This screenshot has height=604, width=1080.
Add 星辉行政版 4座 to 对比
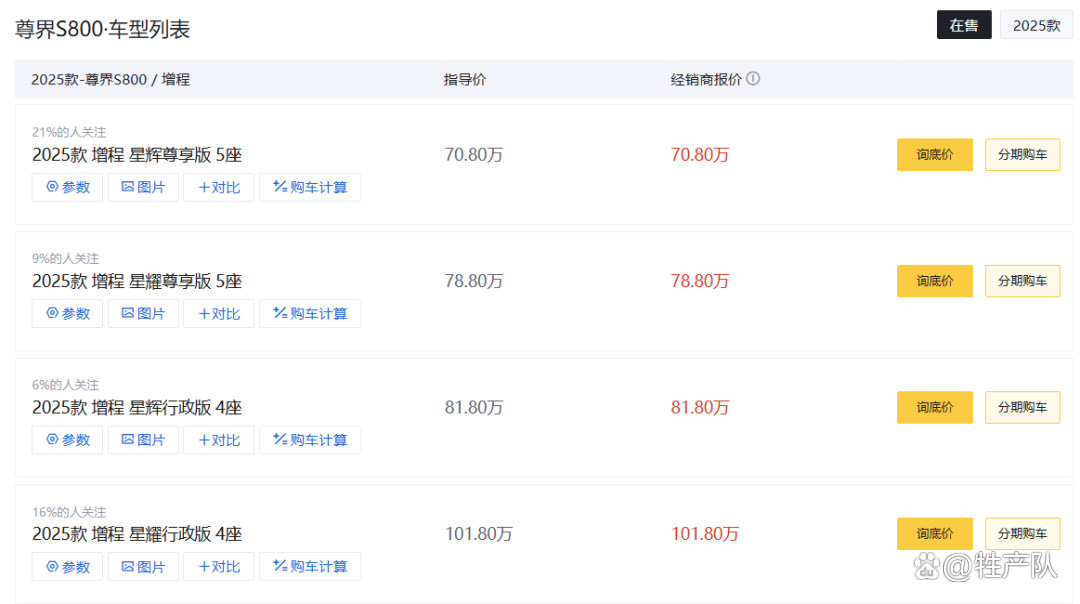point(218,440)
